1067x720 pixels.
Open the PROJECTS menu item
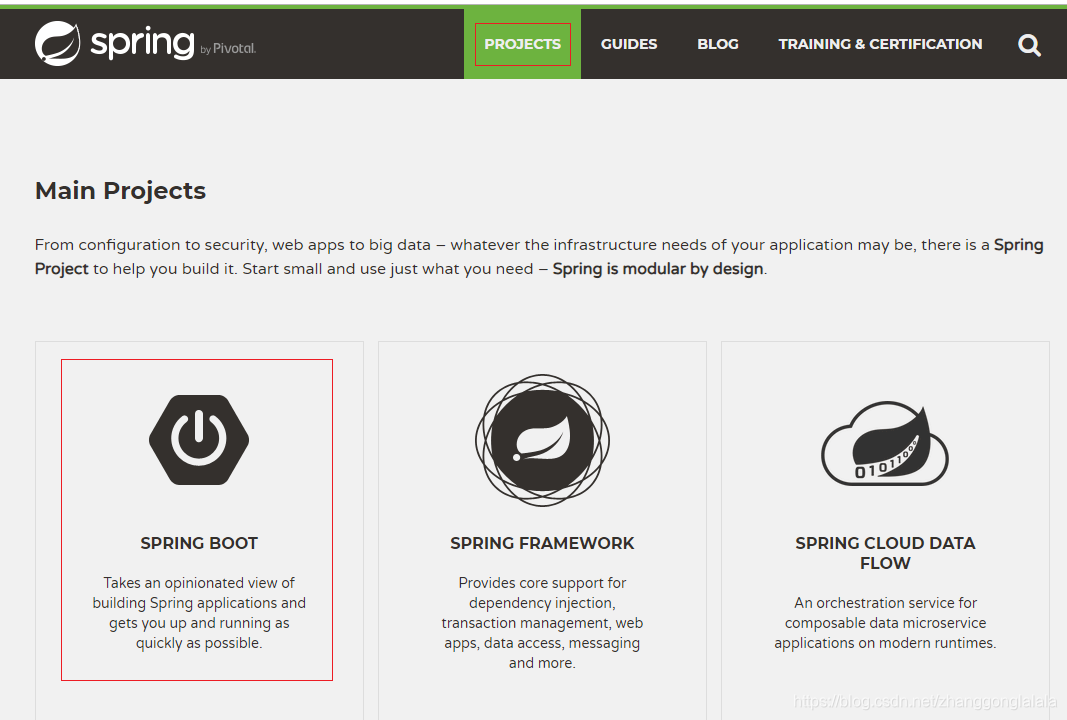tap(523, 44)
